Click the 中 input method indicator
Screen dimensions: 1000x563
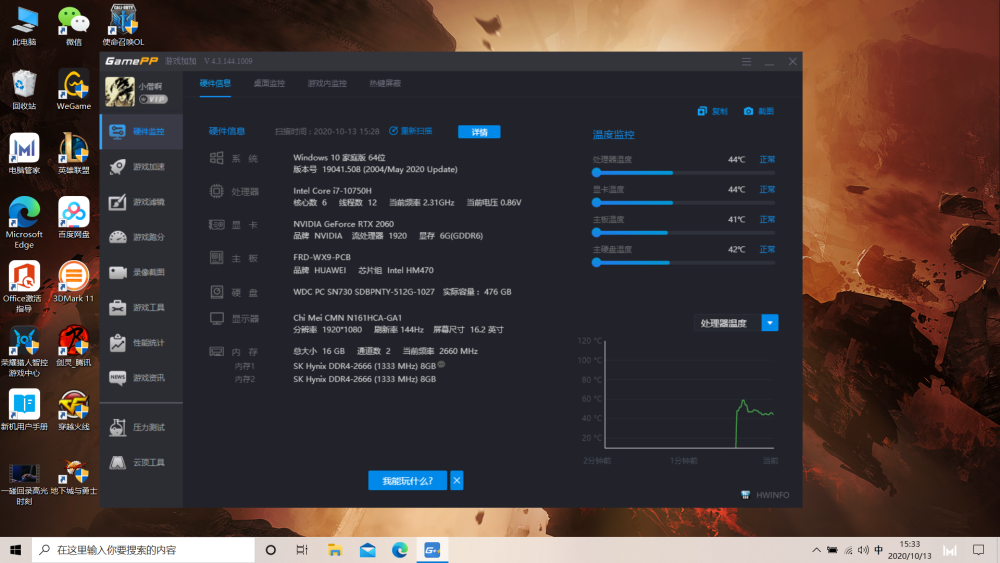pos(879,550)
